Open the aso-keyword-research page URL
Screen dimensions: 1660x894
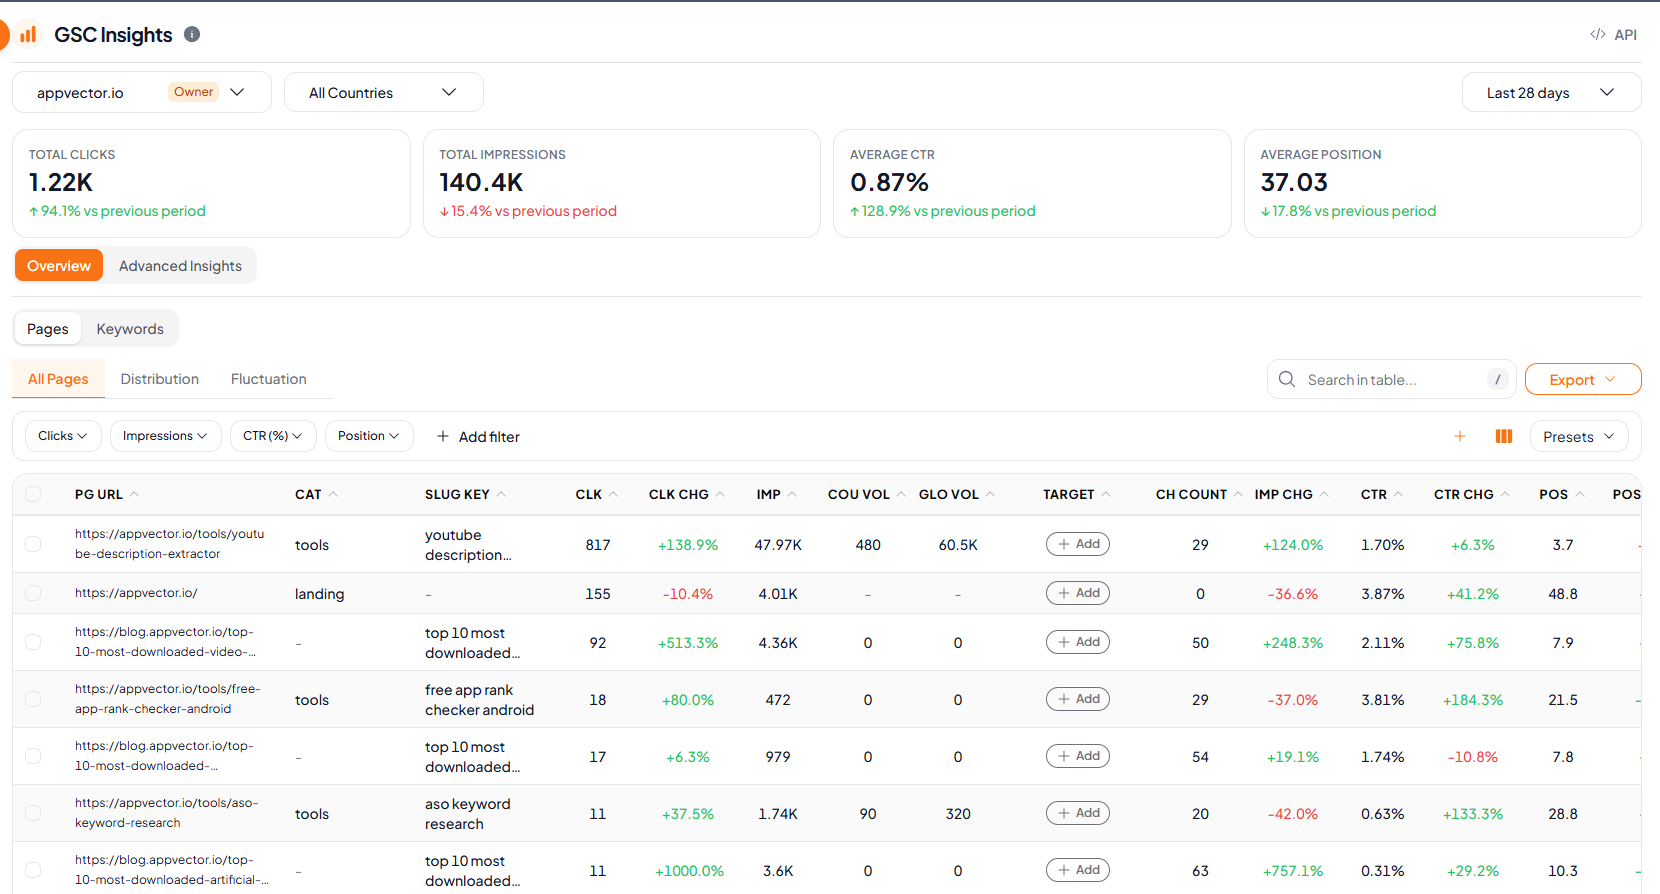click(167, 813)
